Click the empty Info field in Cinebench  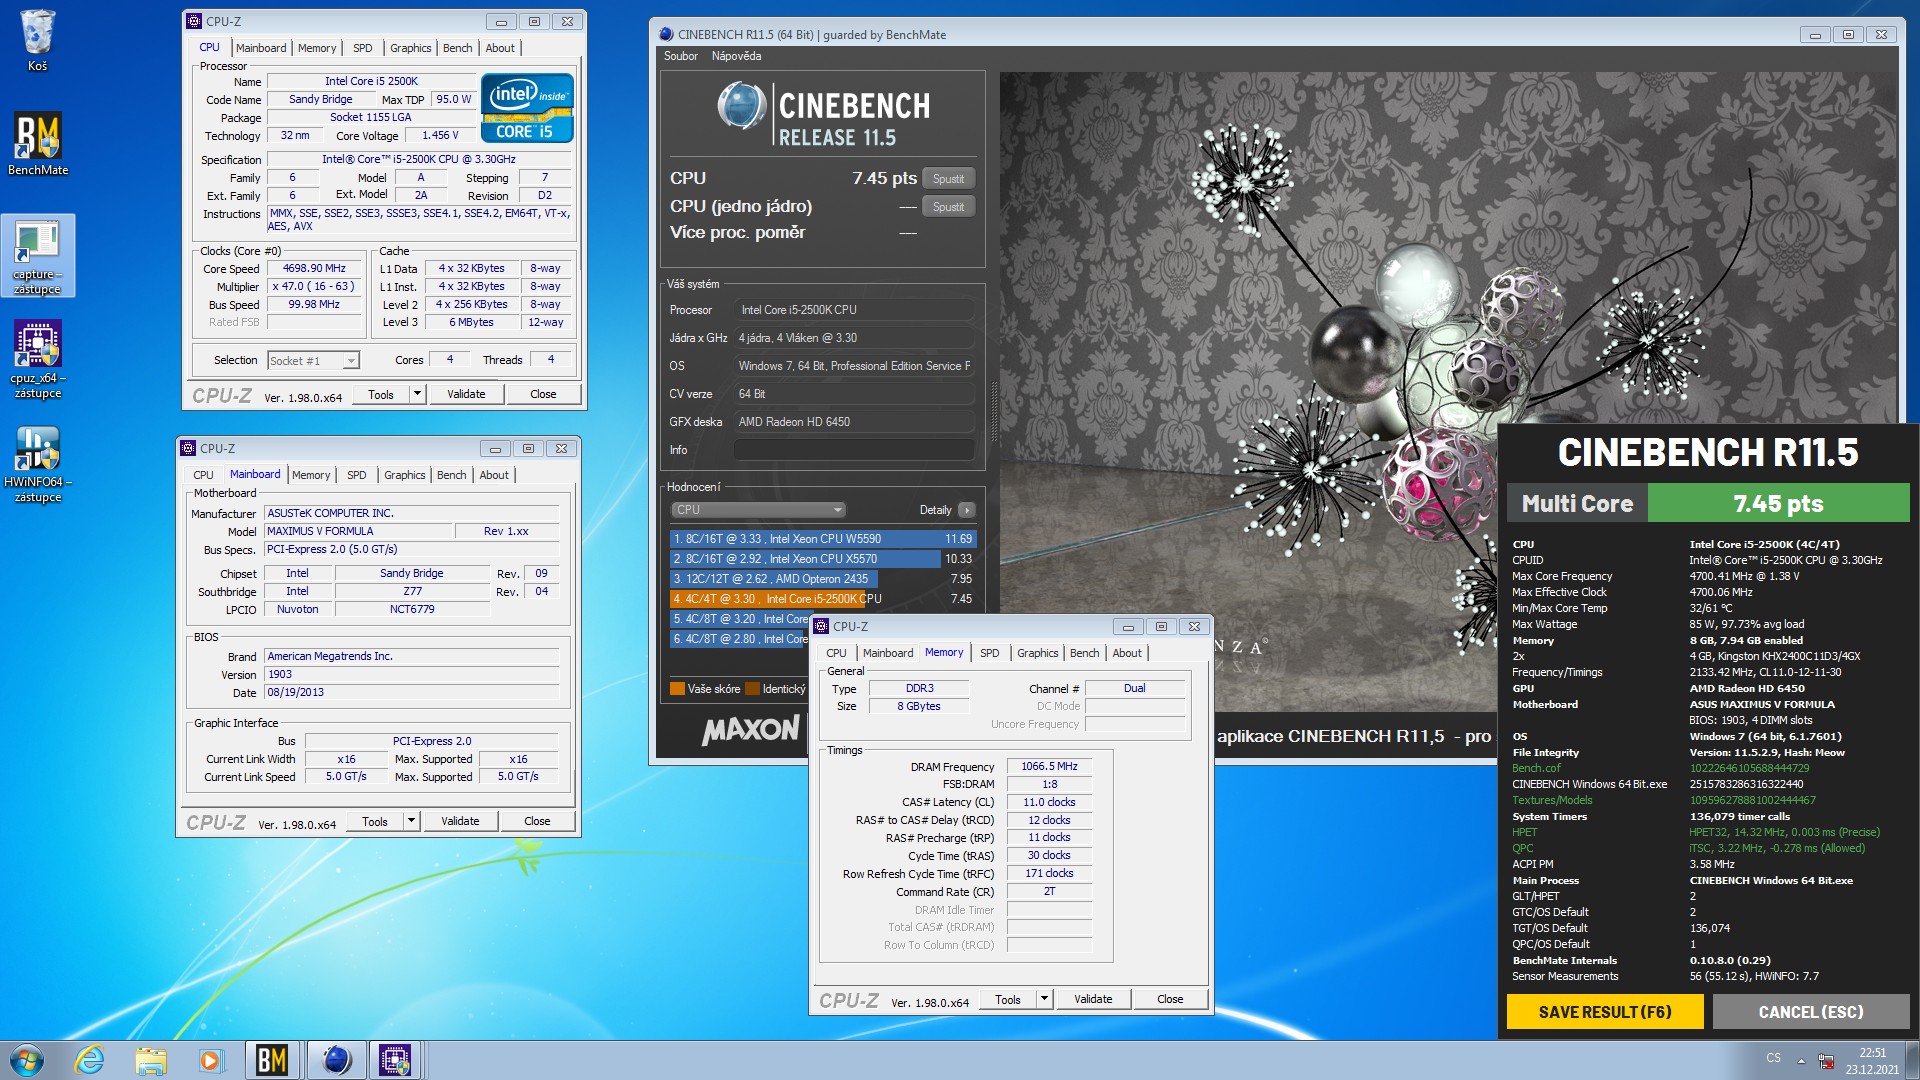pos(854,450)
